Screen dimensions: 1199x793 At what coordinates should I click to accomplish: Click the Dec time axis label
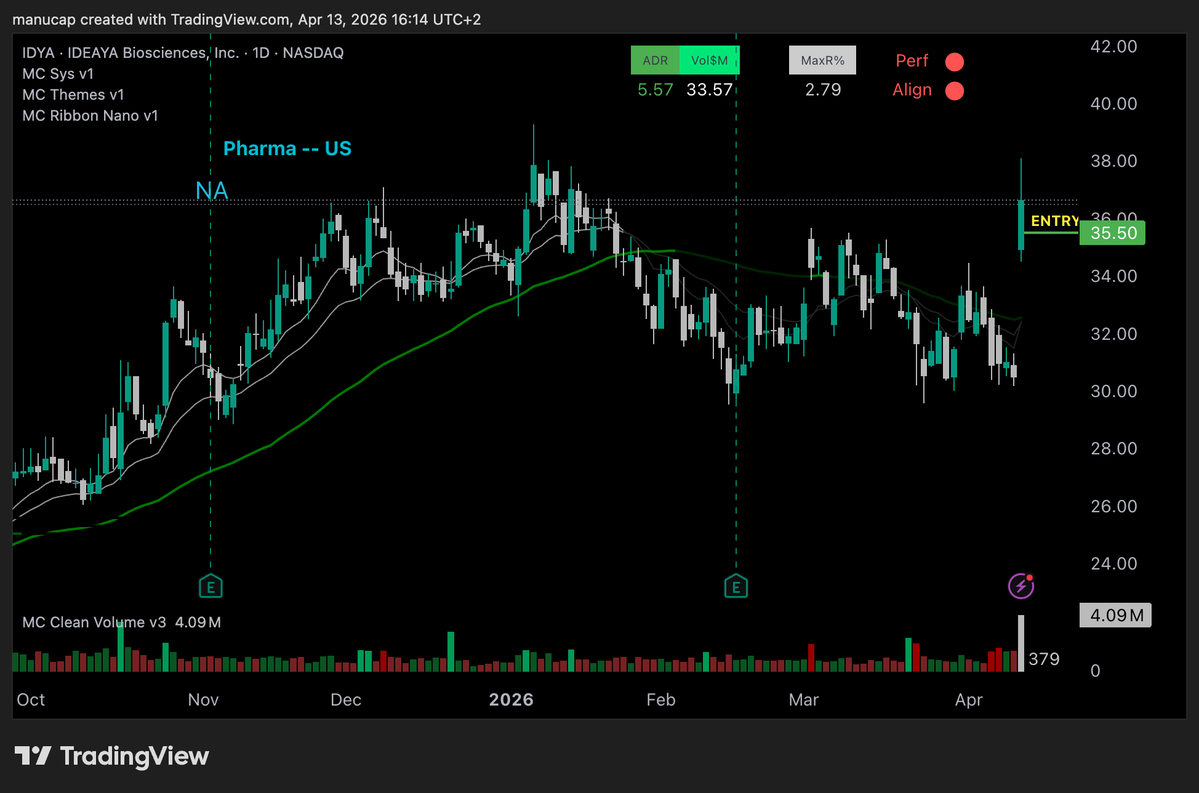346,700
